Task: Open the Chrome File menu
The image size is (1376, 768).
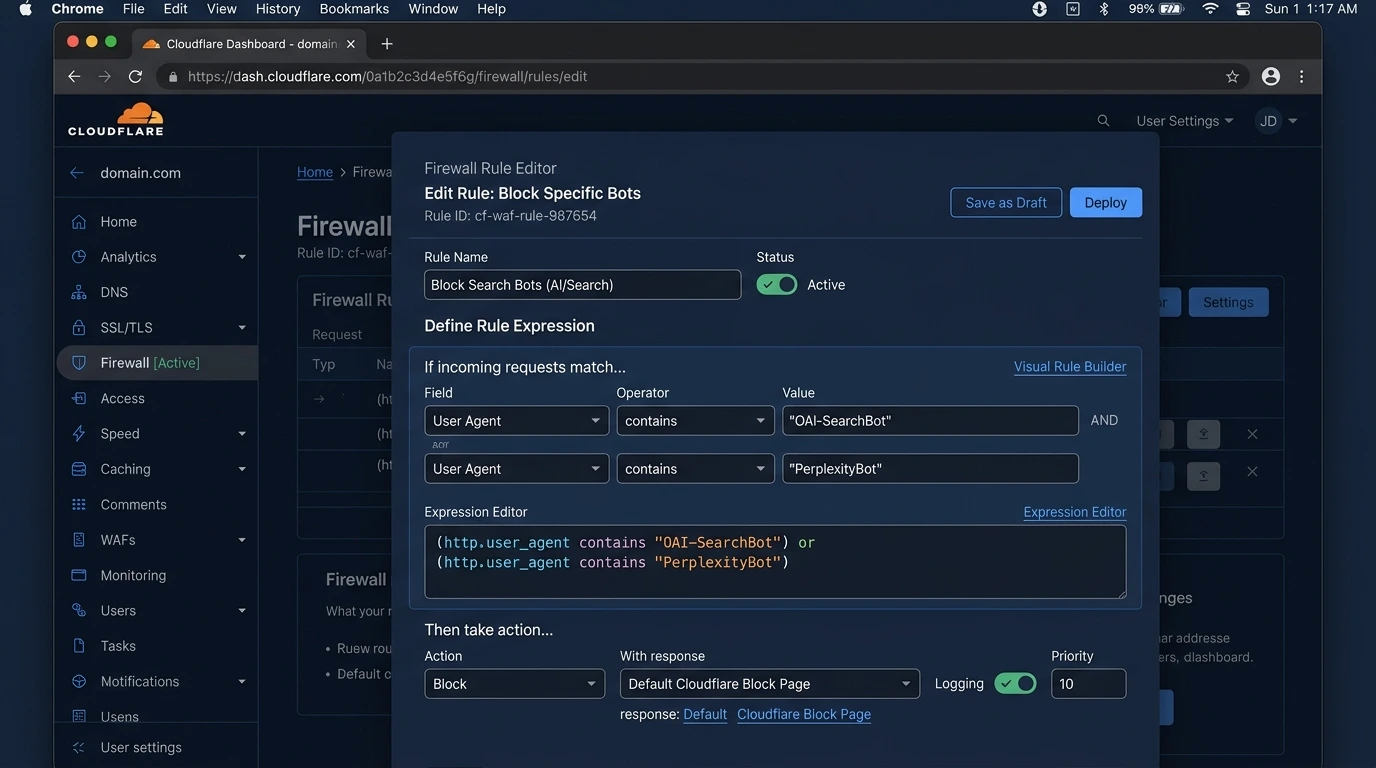Action: point(133,9)
